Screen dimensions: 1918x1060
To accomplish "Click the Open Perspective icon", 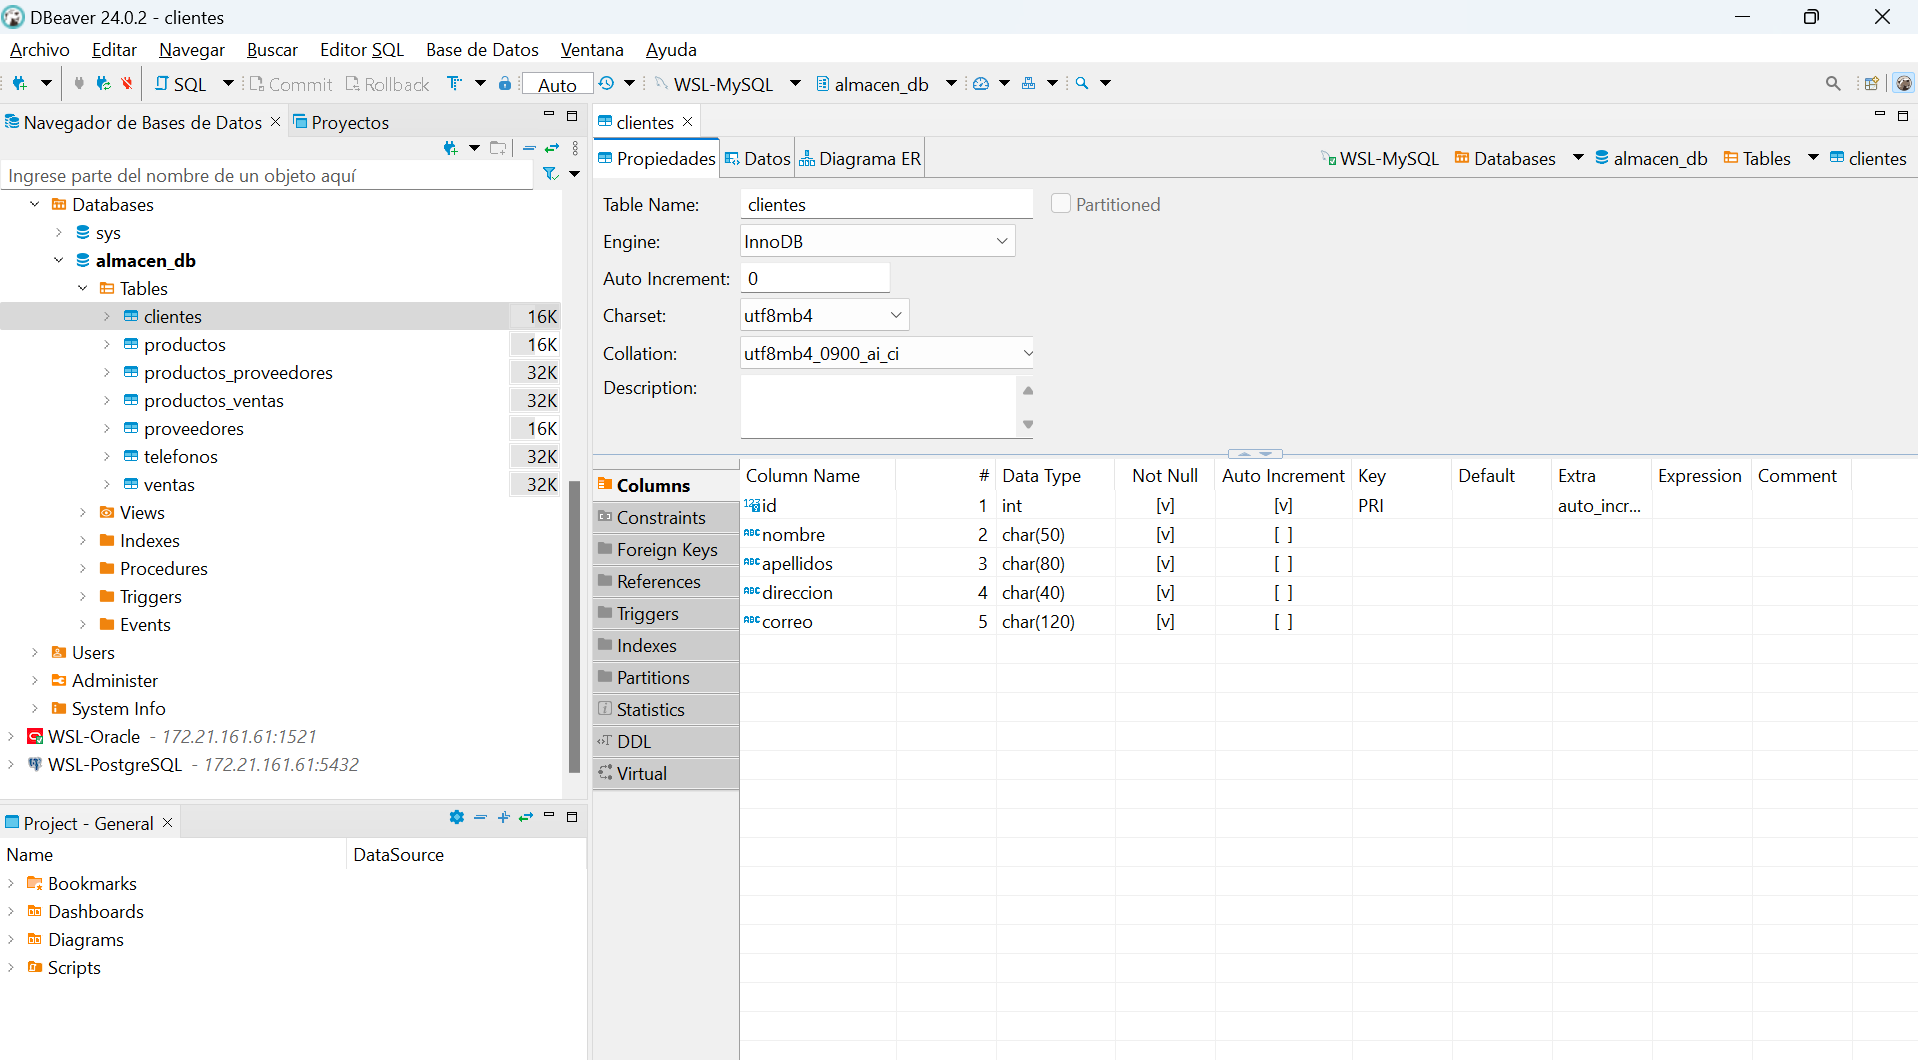I will 1871,83.
